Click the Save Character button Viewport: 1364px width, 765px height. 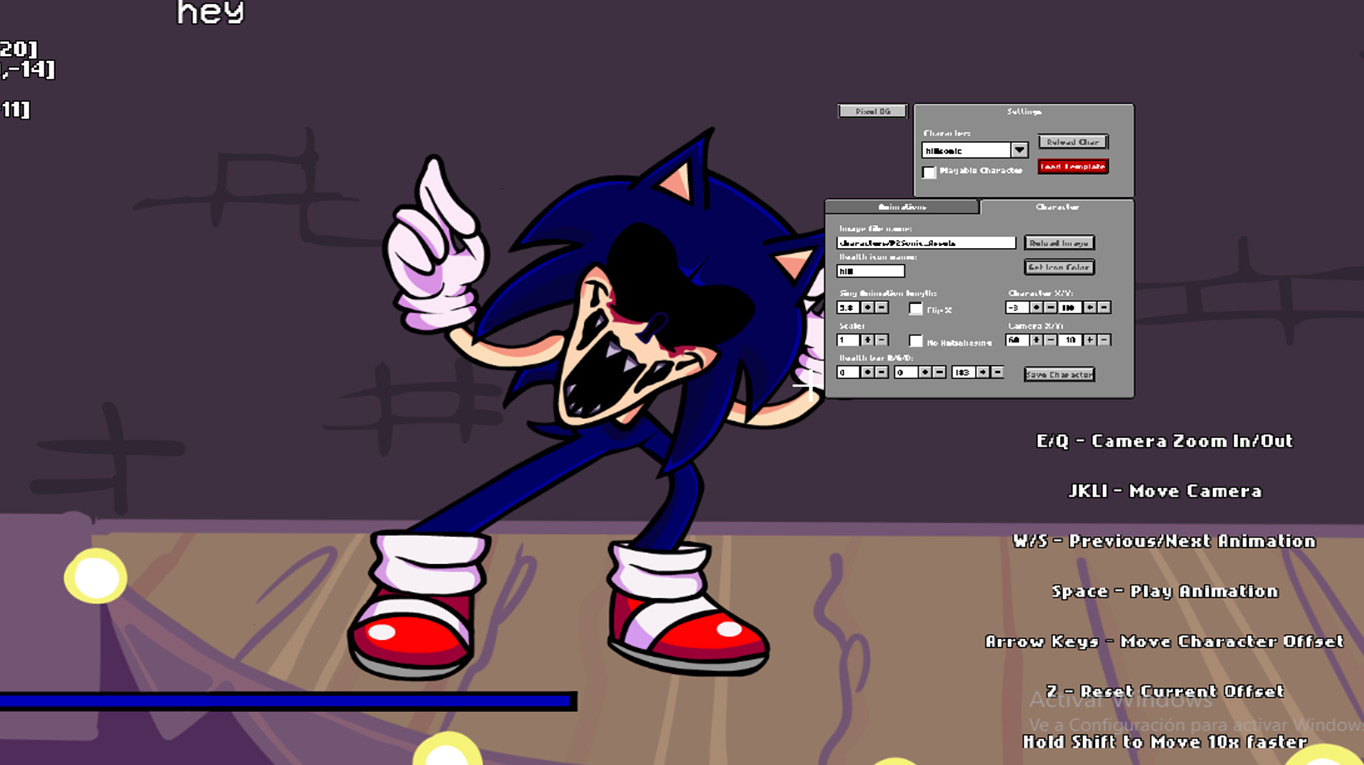(x=1060, y=374)
